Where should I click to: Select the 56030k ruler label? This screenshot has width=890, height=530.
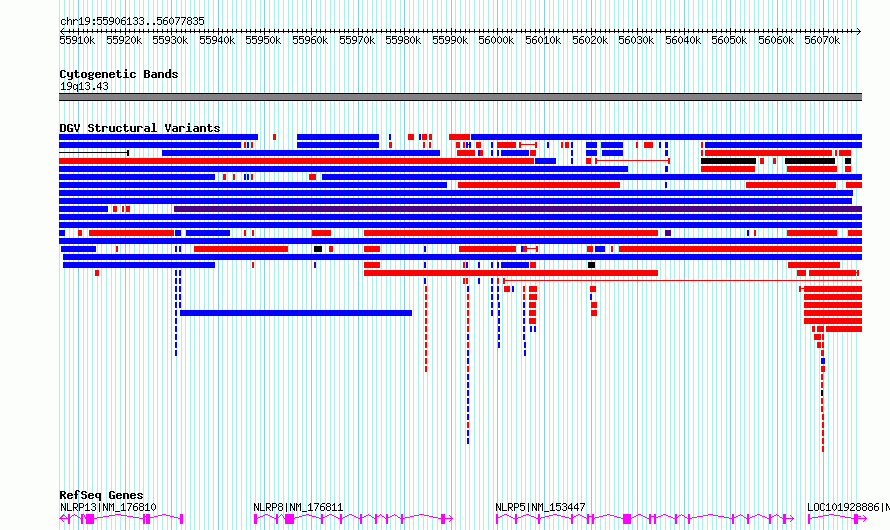click(636, 40)
